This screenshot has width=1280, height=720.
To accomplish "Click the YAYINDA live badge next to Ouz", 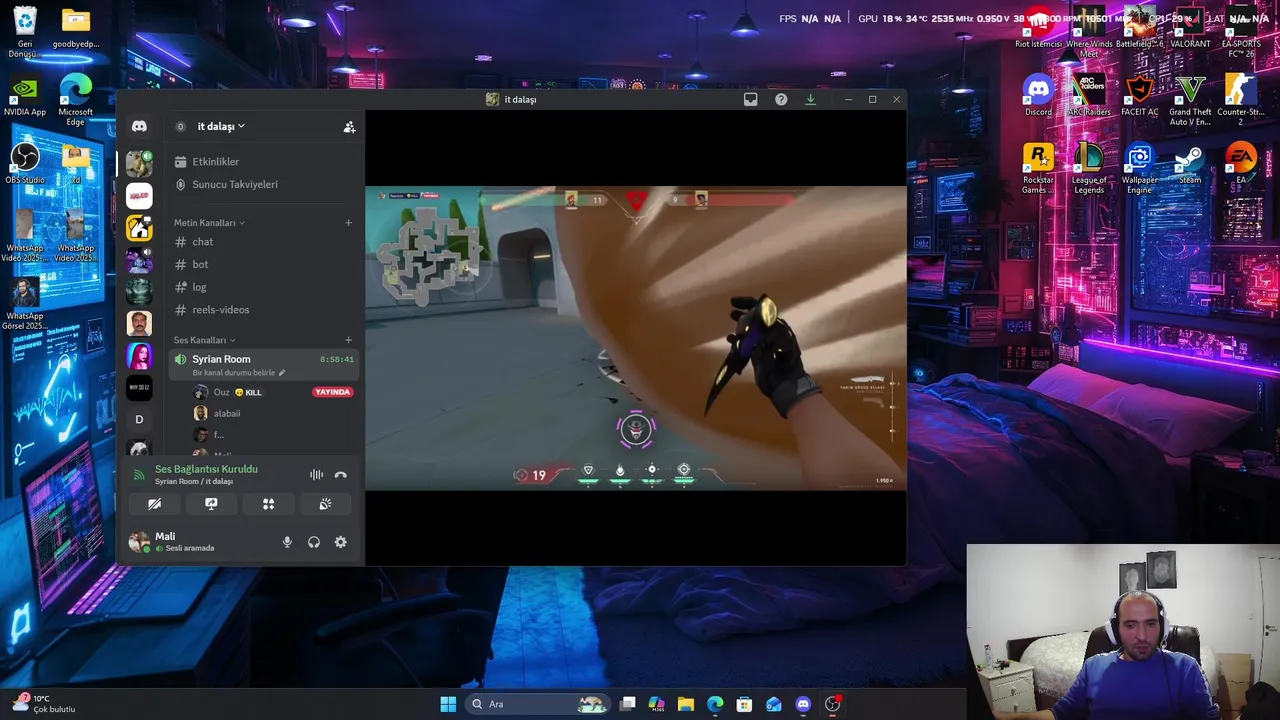I will (x=333, y=392).
